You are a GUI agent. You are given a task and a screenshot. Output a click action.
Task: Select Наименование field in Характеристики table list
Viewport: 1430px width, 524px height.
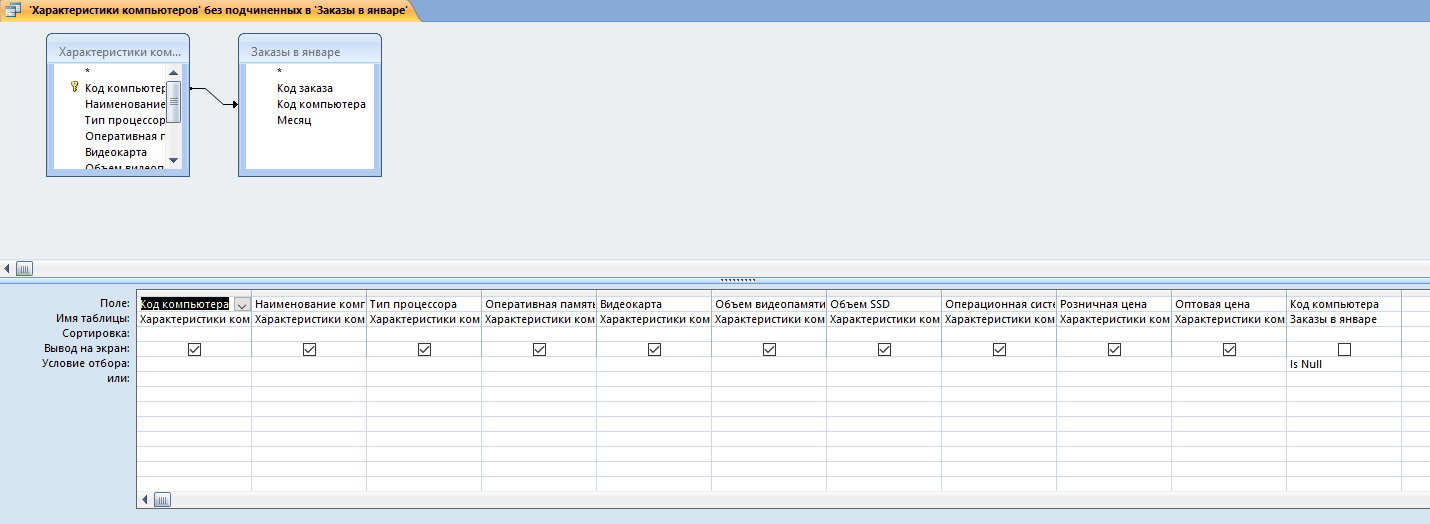(x=125, y=104)
